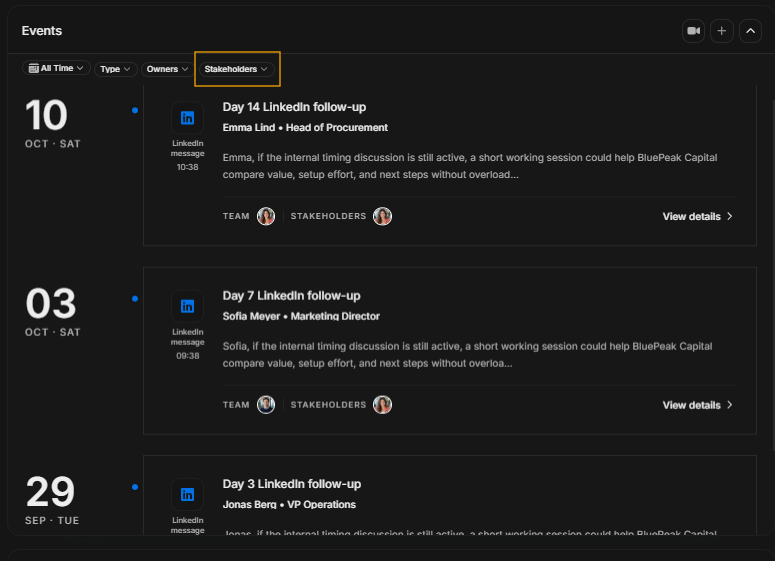Click LinkedIn icon on Day 7 follow-up

(187, 306)
